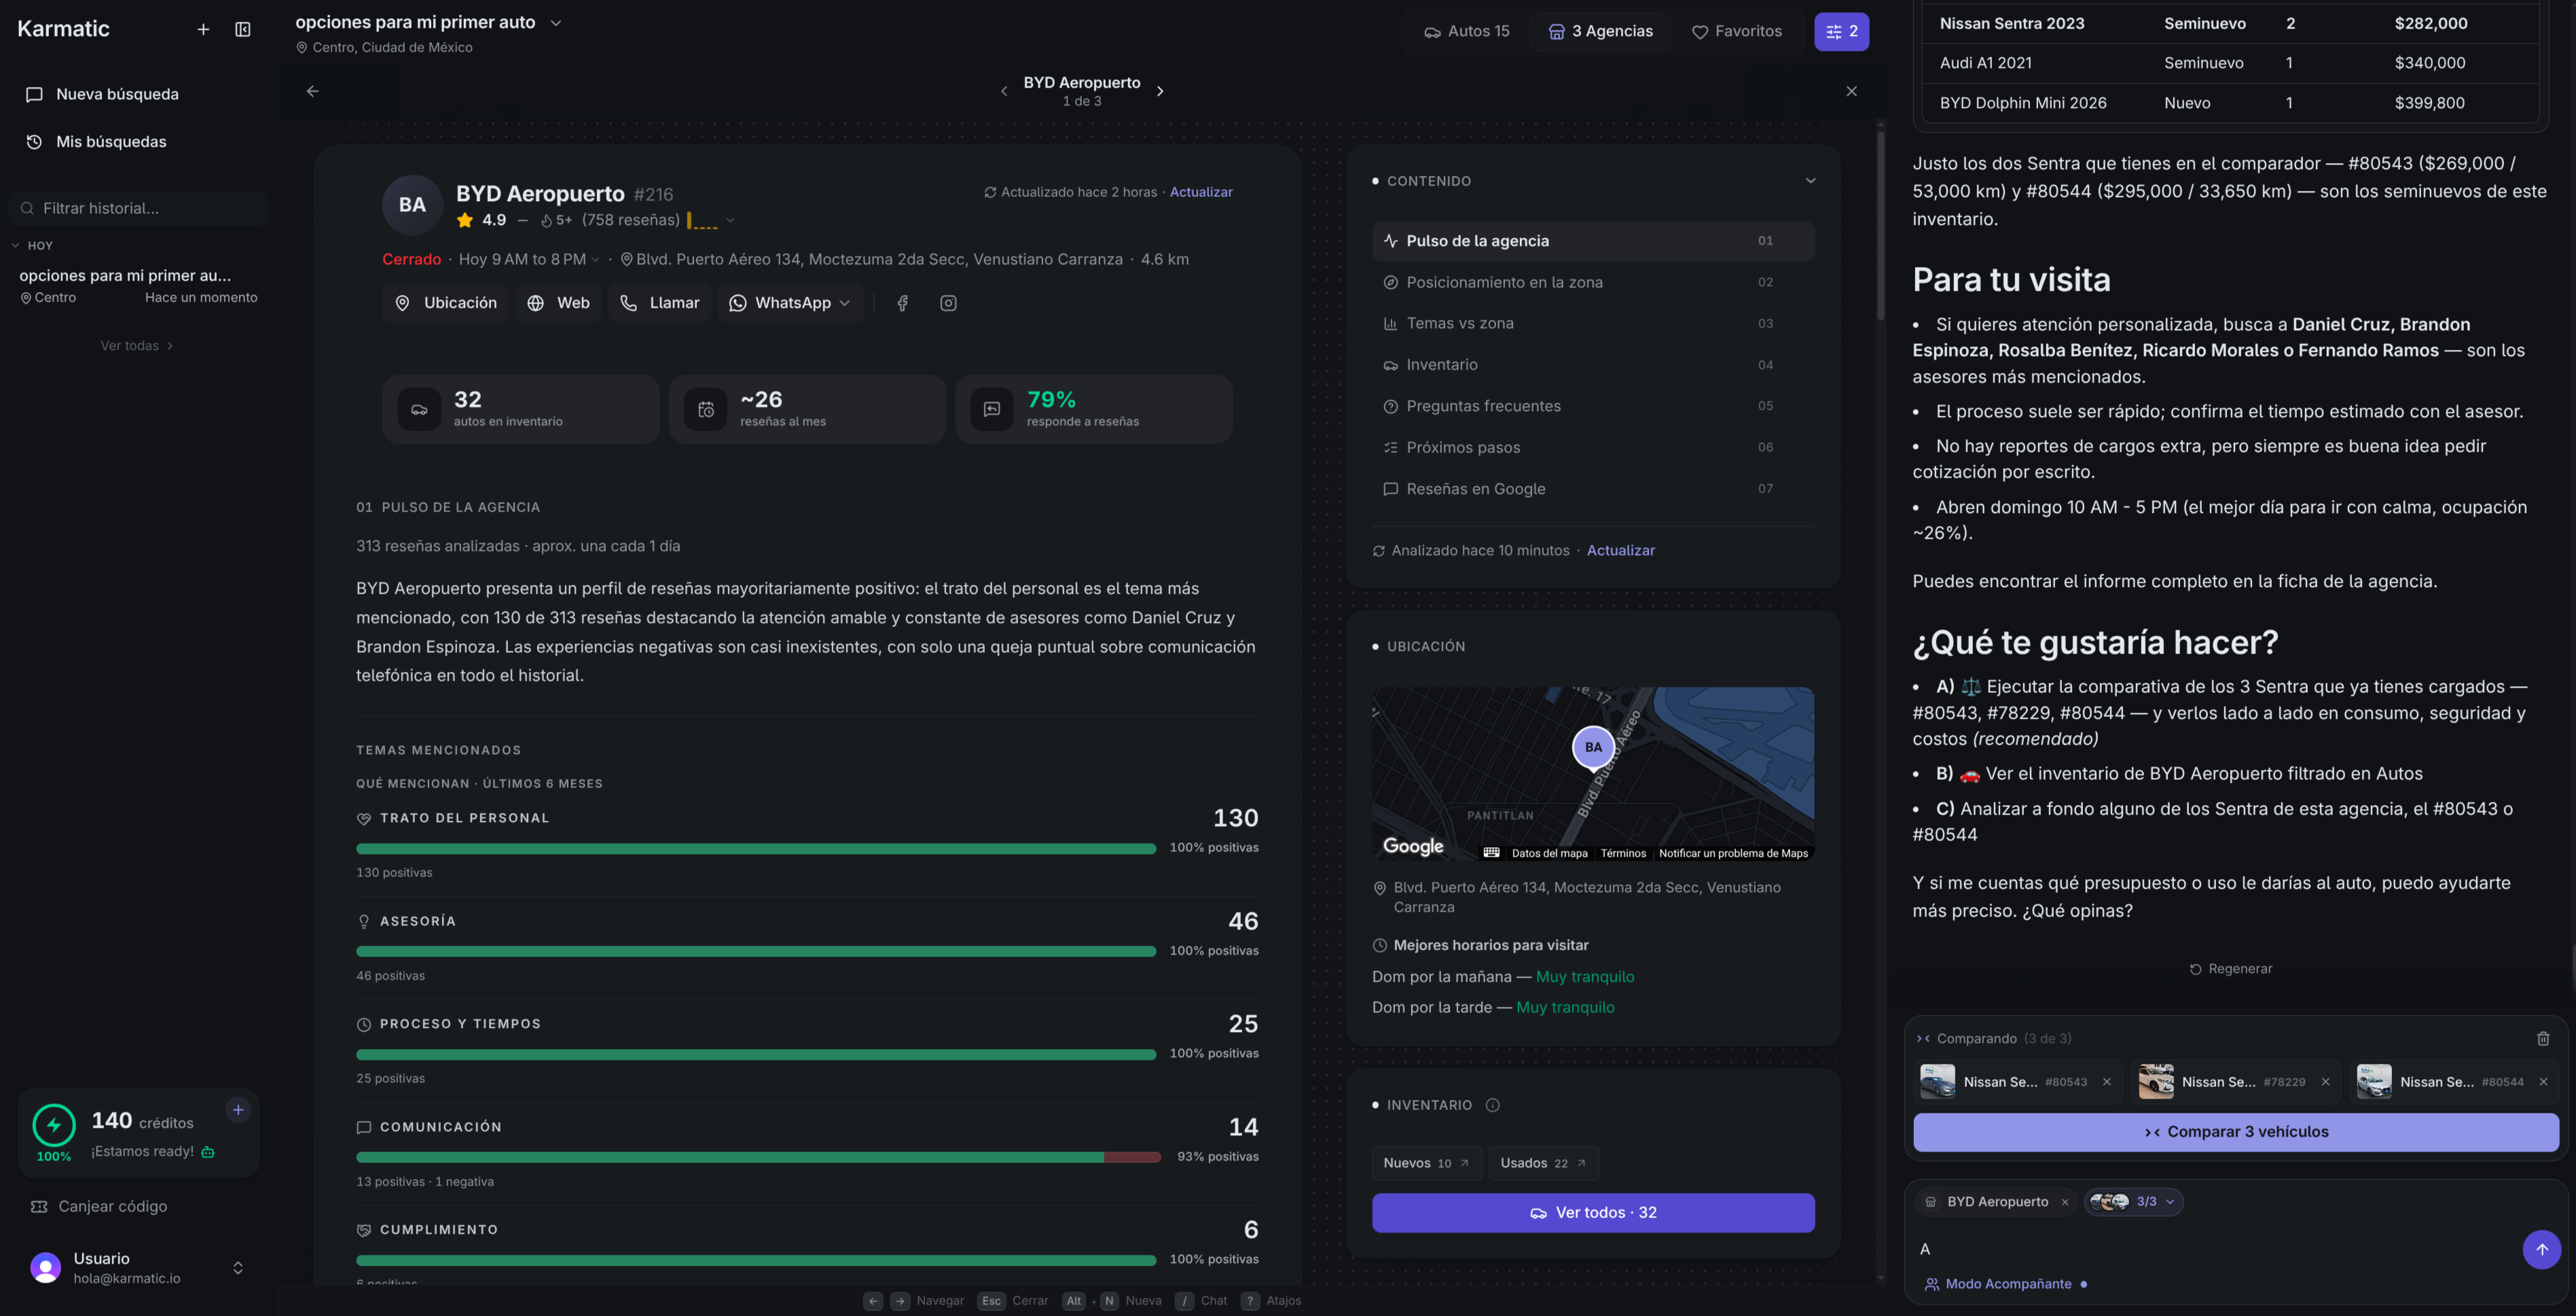The width and height of the screenshot is (2576, 1316).
Task: Focus the Filtrar historial search field
Action: [x=138, y=208]
